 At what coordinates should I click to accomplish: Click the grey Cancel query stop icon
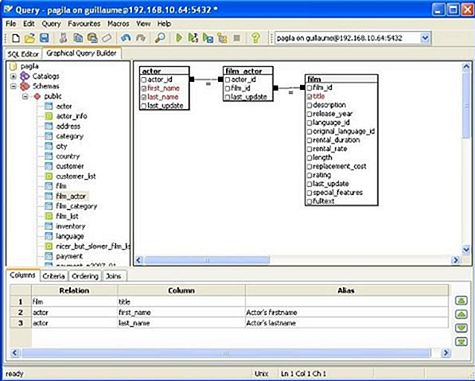(x=237, y=38)
